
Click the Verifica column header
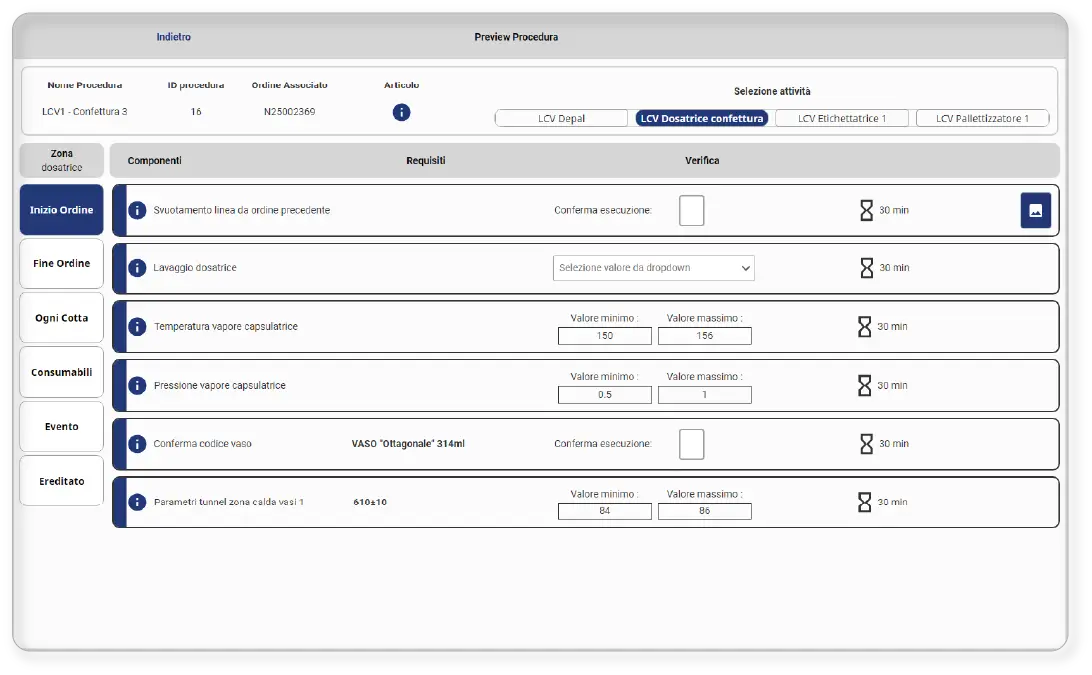point(702,160)
